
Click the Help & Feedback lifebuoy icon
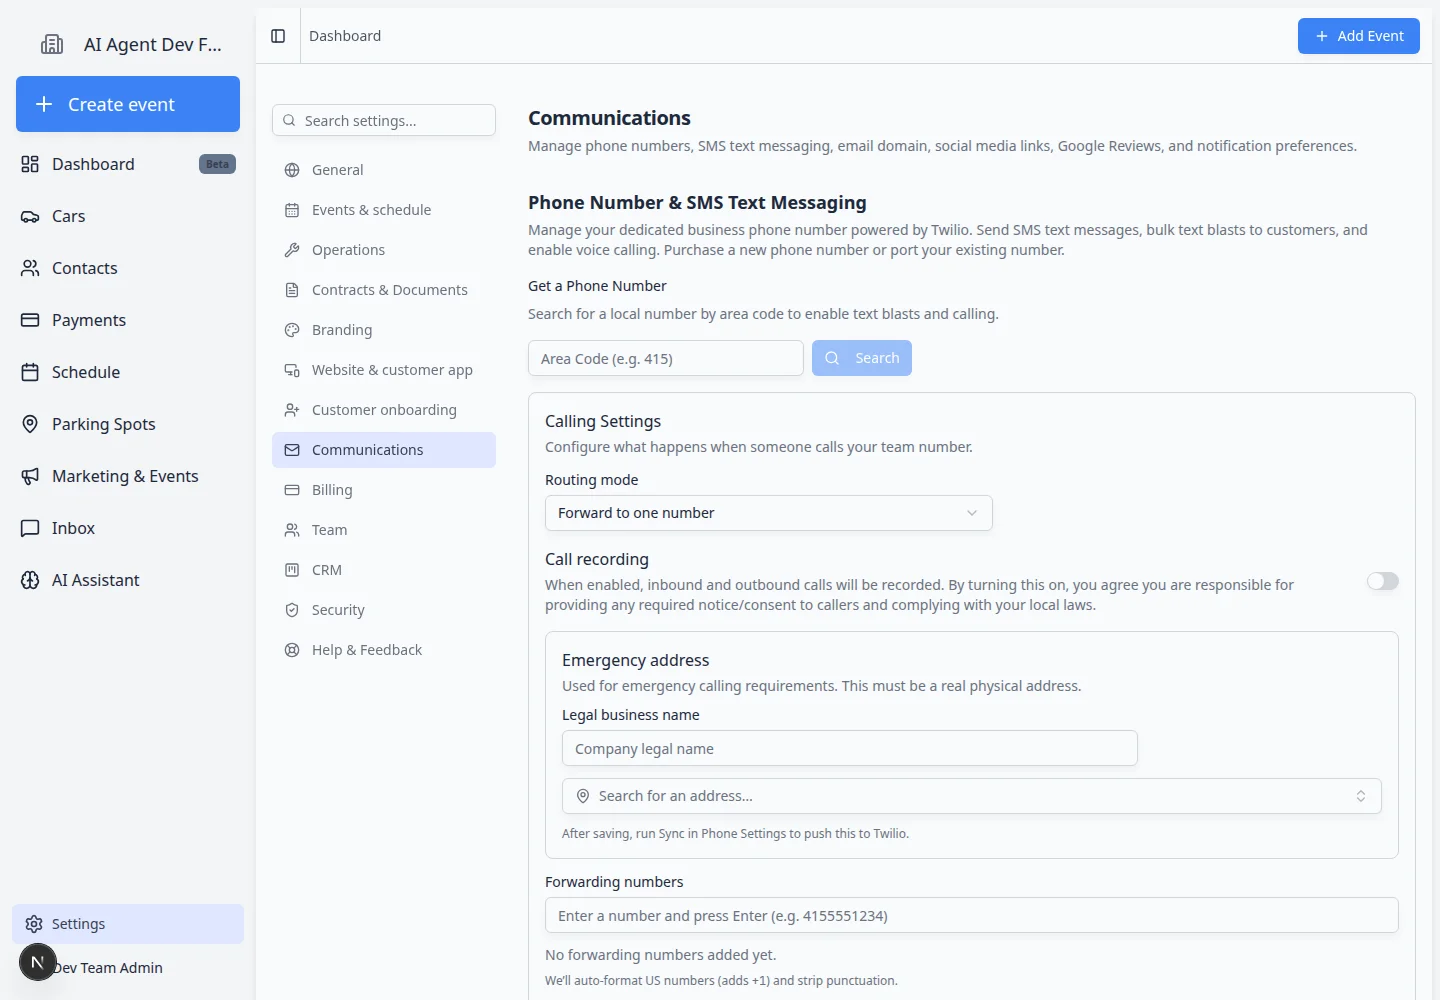coord(292,650)
